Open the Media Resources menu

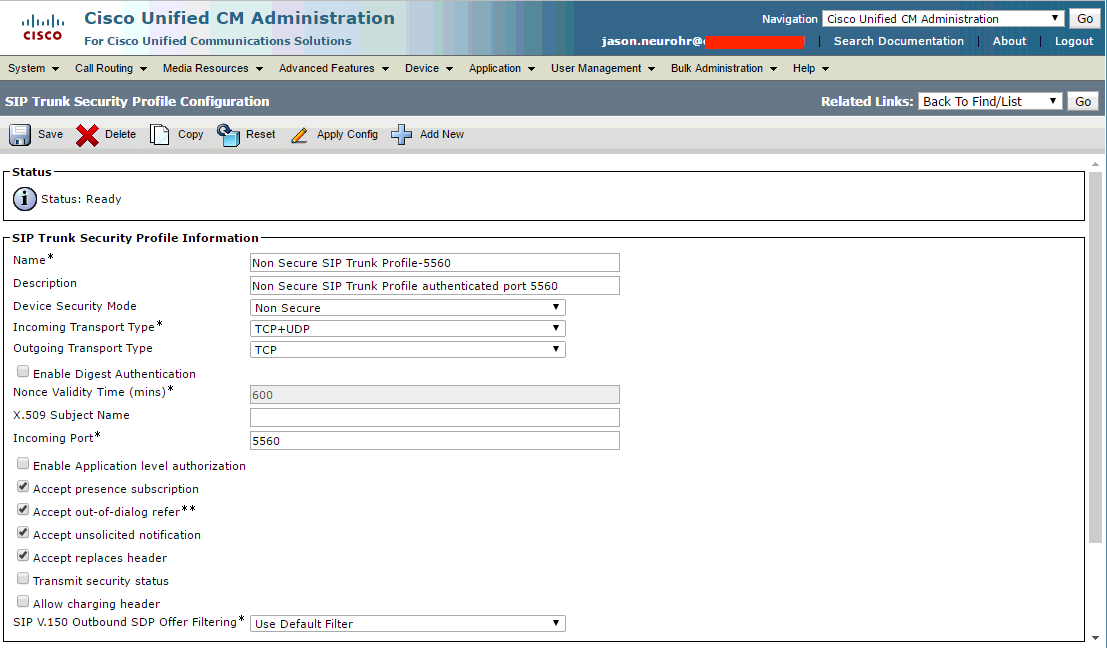click(x=213, y=68)
